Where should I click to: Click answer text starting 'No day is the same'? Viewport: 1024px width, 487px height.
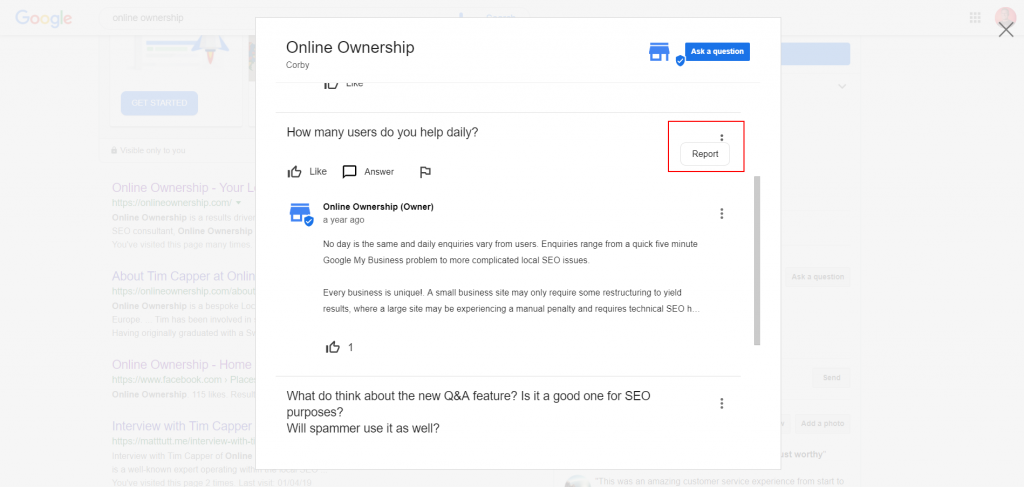tap(511, 252)
